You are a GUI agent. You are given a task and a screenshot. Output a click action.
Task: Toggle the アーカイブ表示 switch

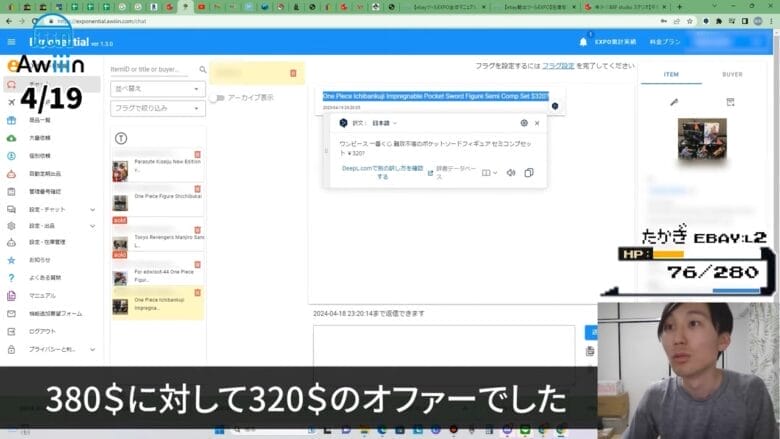coord(217,98)
